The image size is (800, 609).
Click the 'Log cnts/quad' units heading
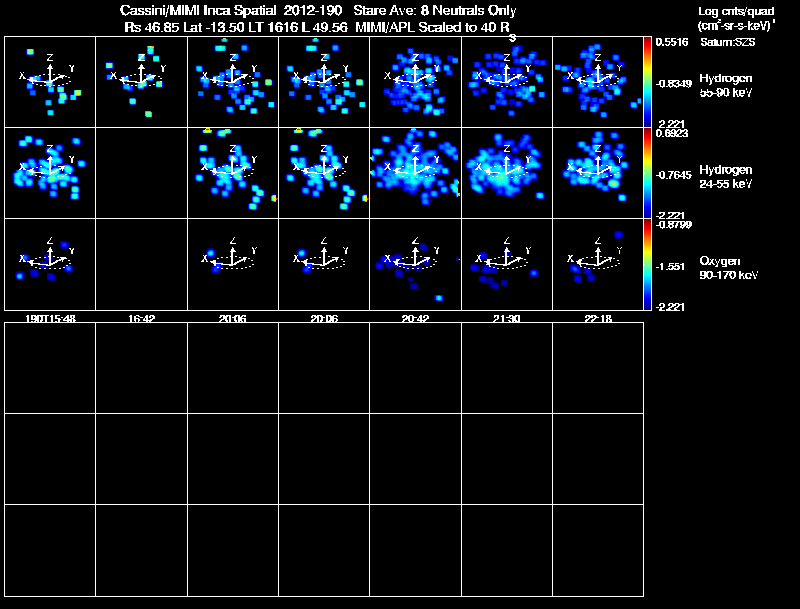point(736,11)
